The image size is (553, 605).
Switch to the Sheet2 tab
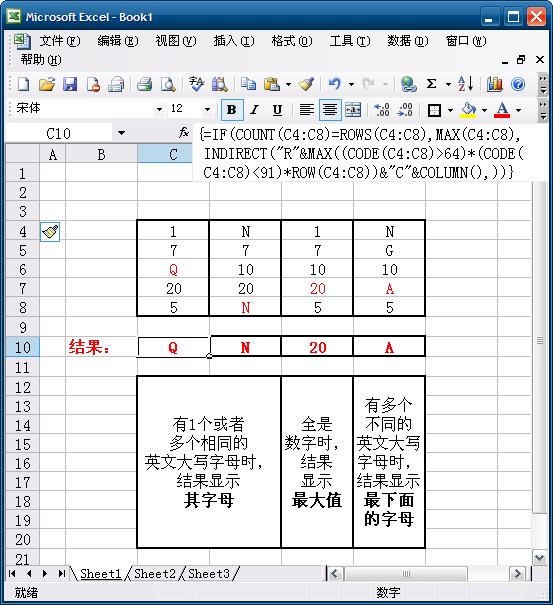155,574
